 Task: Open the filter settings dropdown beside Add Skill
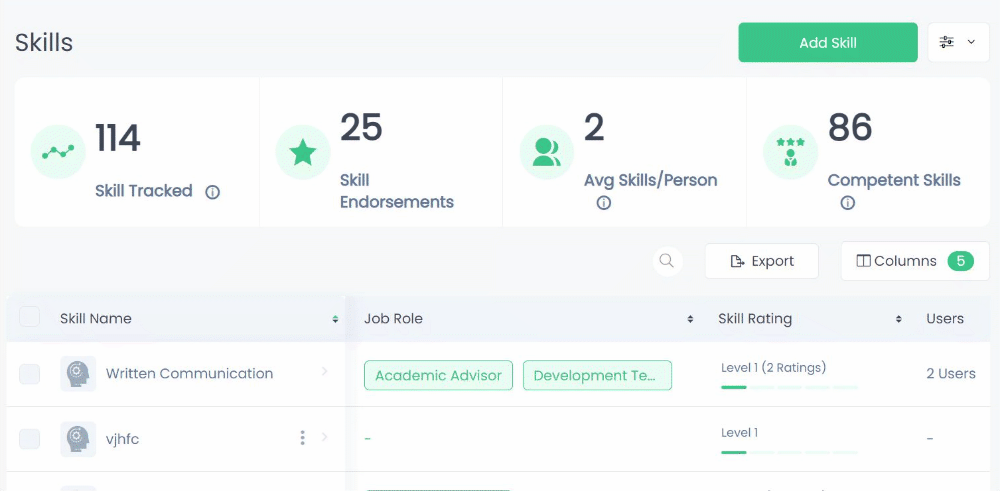(958, 43)
